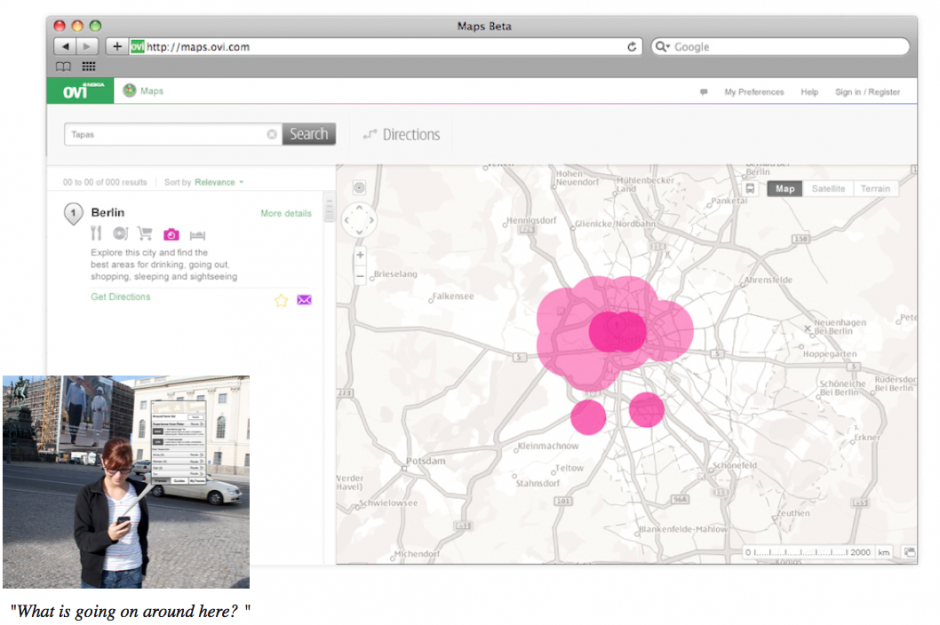Screen dimensions: 940x625
Task: Click the feedback speech bubble icon
Action: coord(704,92)
